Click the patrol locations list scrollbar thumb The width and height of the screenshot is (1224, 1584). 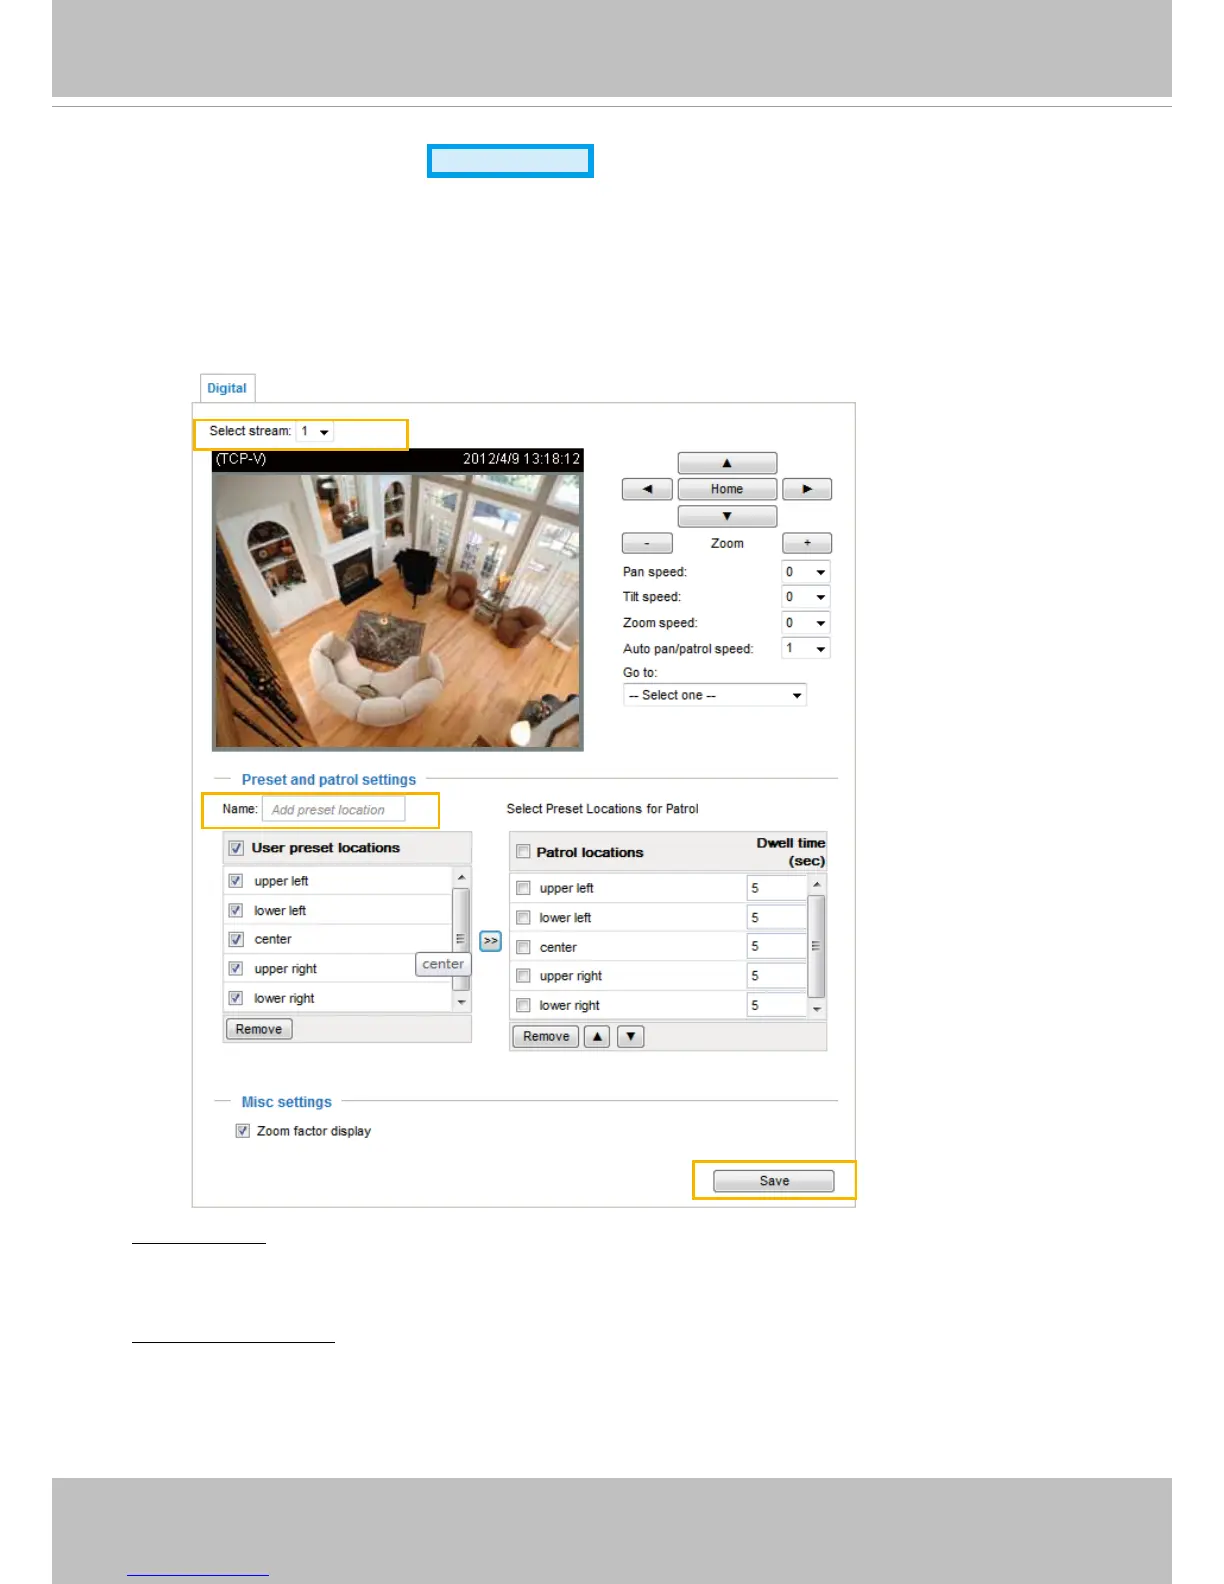coord(816,946)
